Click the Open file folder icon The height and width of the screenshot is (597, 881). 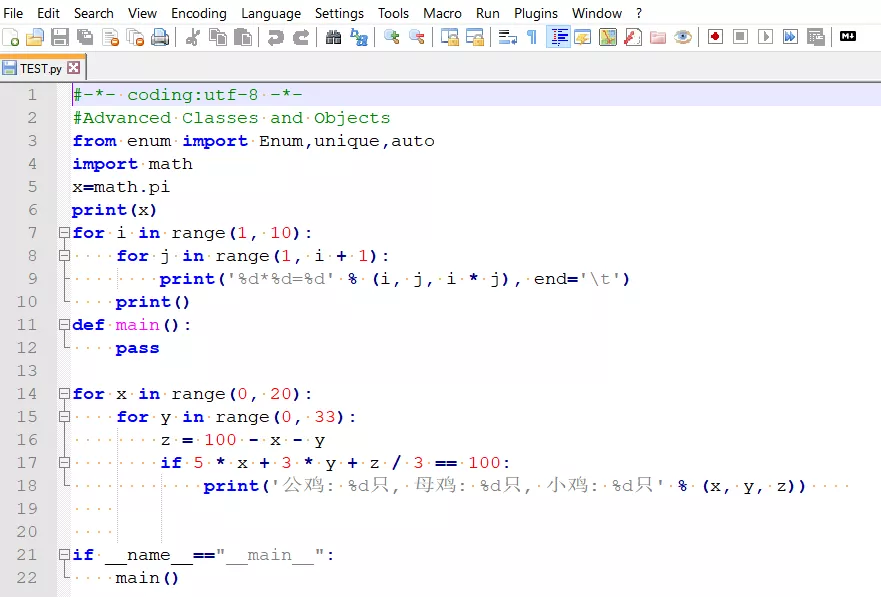(35, 38)
